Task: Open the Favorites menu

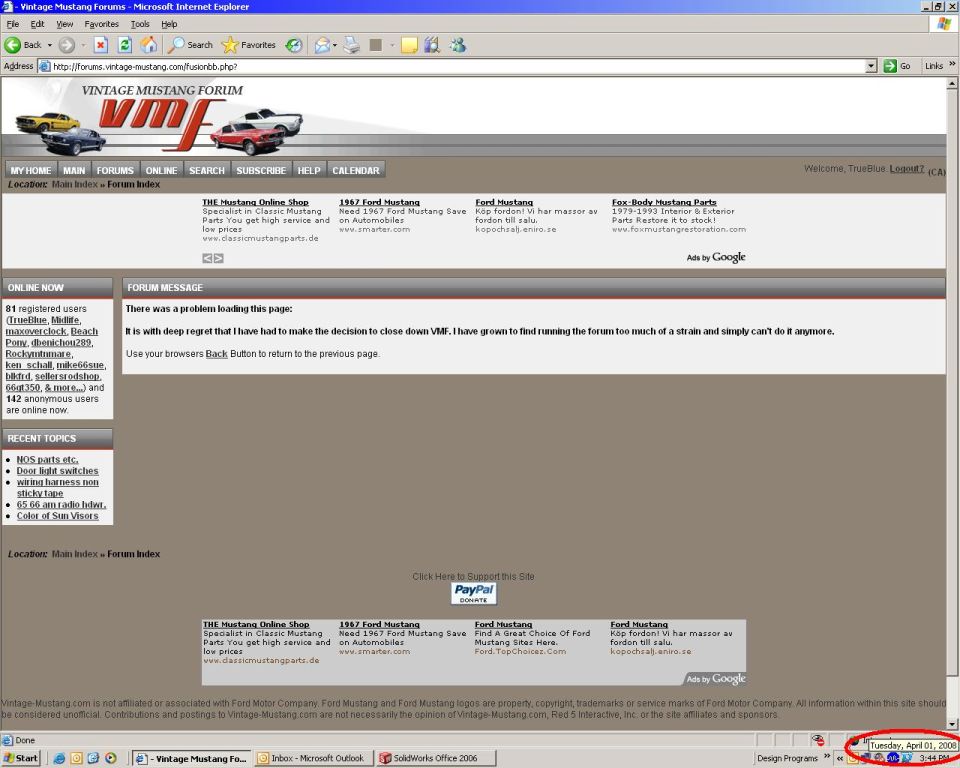Action: point(102,24)
